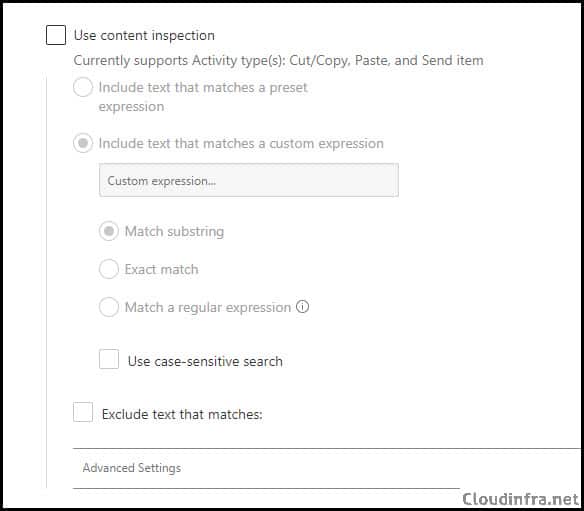Expand the Advanced Settings section

pos(266,468)
